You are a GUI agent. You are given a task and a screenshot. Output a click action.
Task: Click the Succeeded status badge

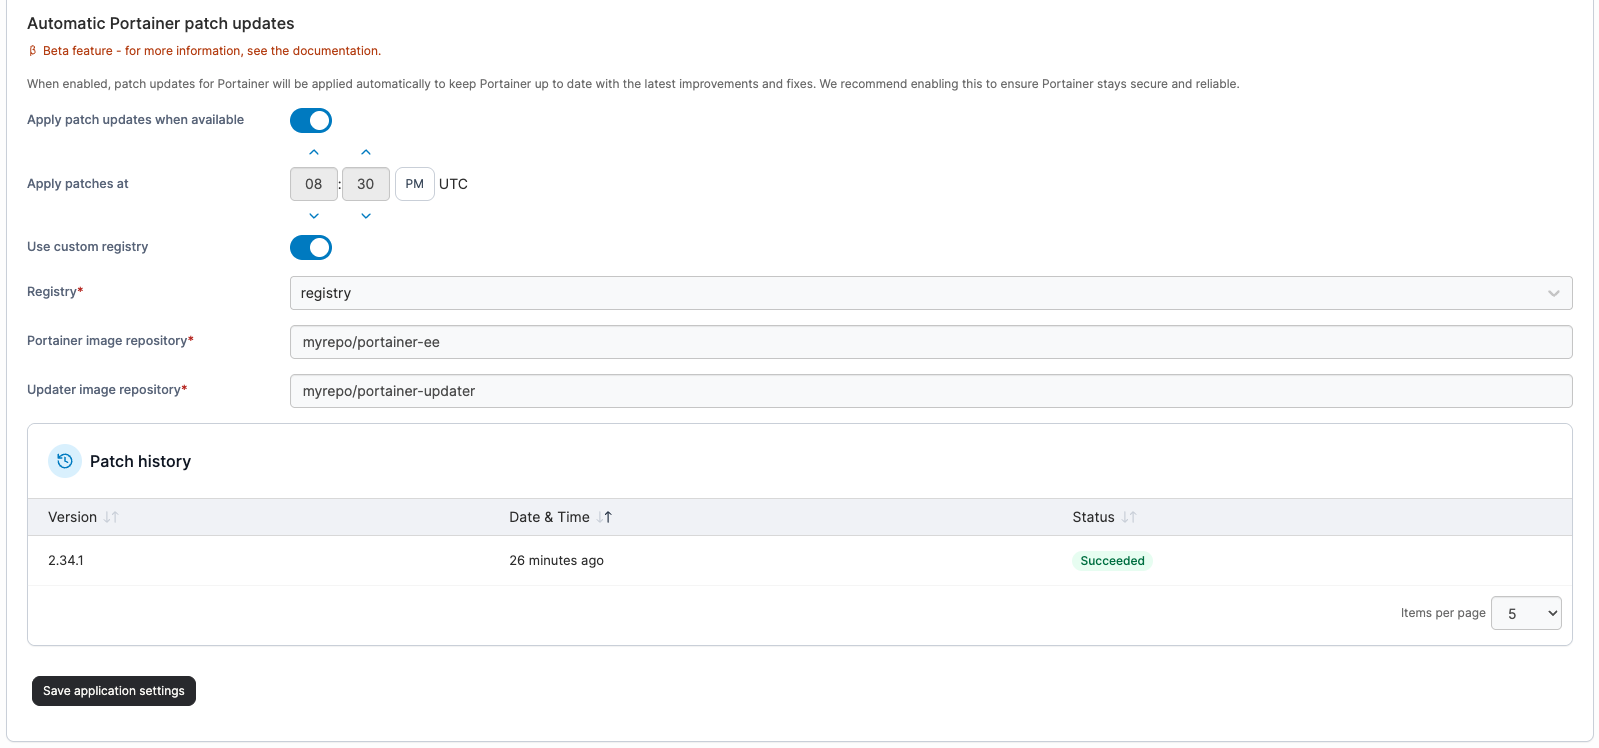coord(1112,561)
